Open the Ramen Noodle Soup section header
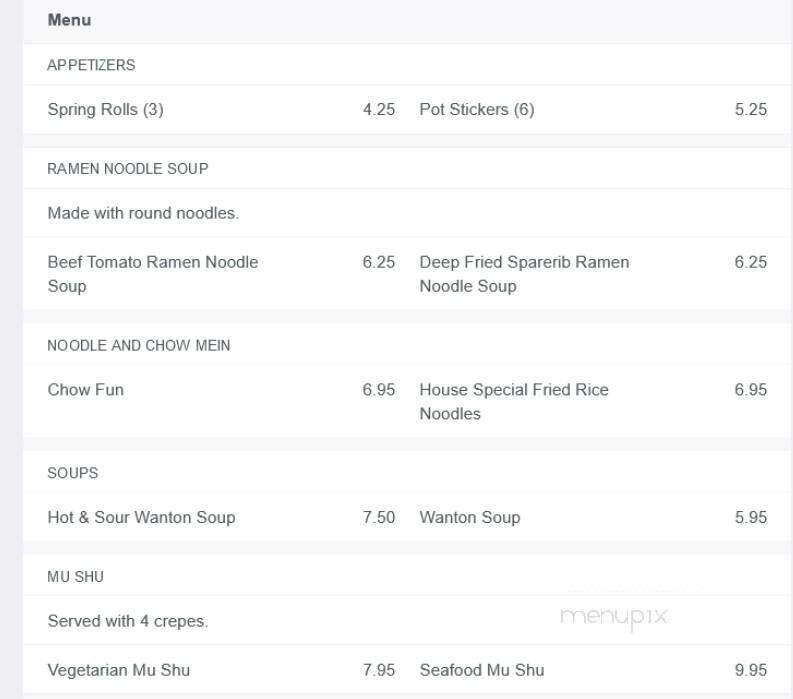The height and width of the screenshot is (699, 793). click(128, 169)
